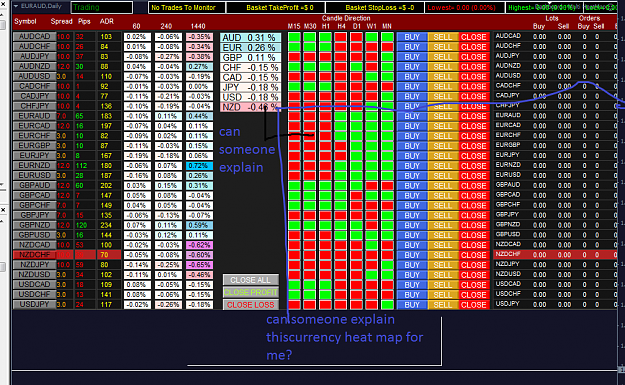Click AUDCAD label in right lots table
The height and width of the screenshot is (385, 625).
click(508, 36)
